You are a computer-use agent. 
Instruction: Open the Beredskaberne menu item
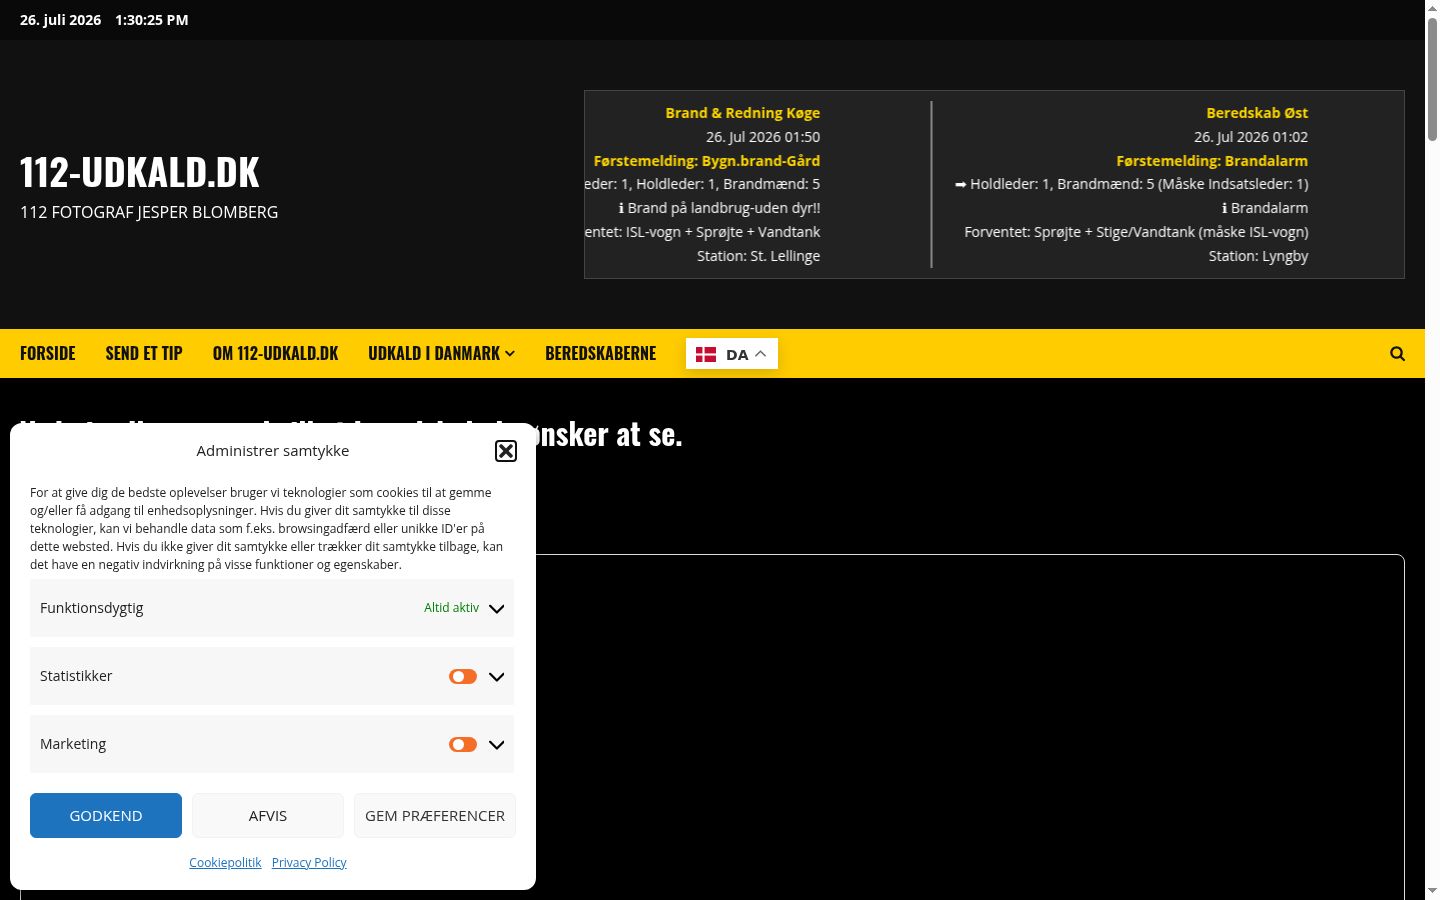pyautogui.click(x=600, y=354)
